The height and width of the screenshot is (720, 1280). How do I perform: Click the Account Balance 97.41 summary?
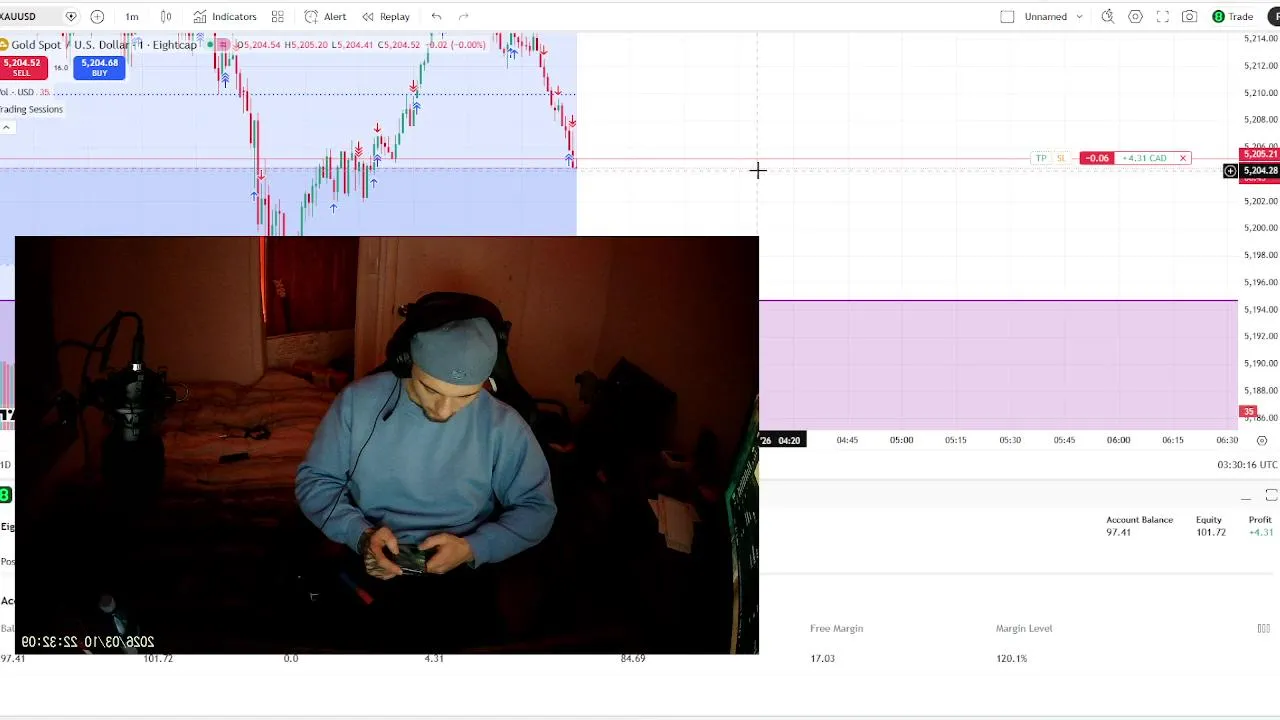pos(1139,526)
